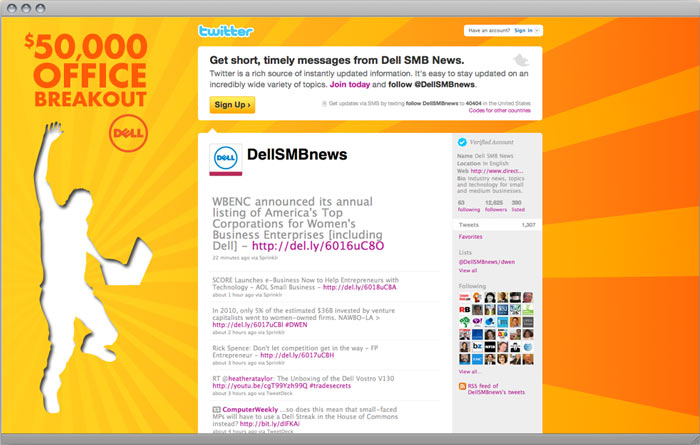Viewport: 700px width, 445px height.
Task: Click the verified account checkmark badge
Action: point(461,142)
